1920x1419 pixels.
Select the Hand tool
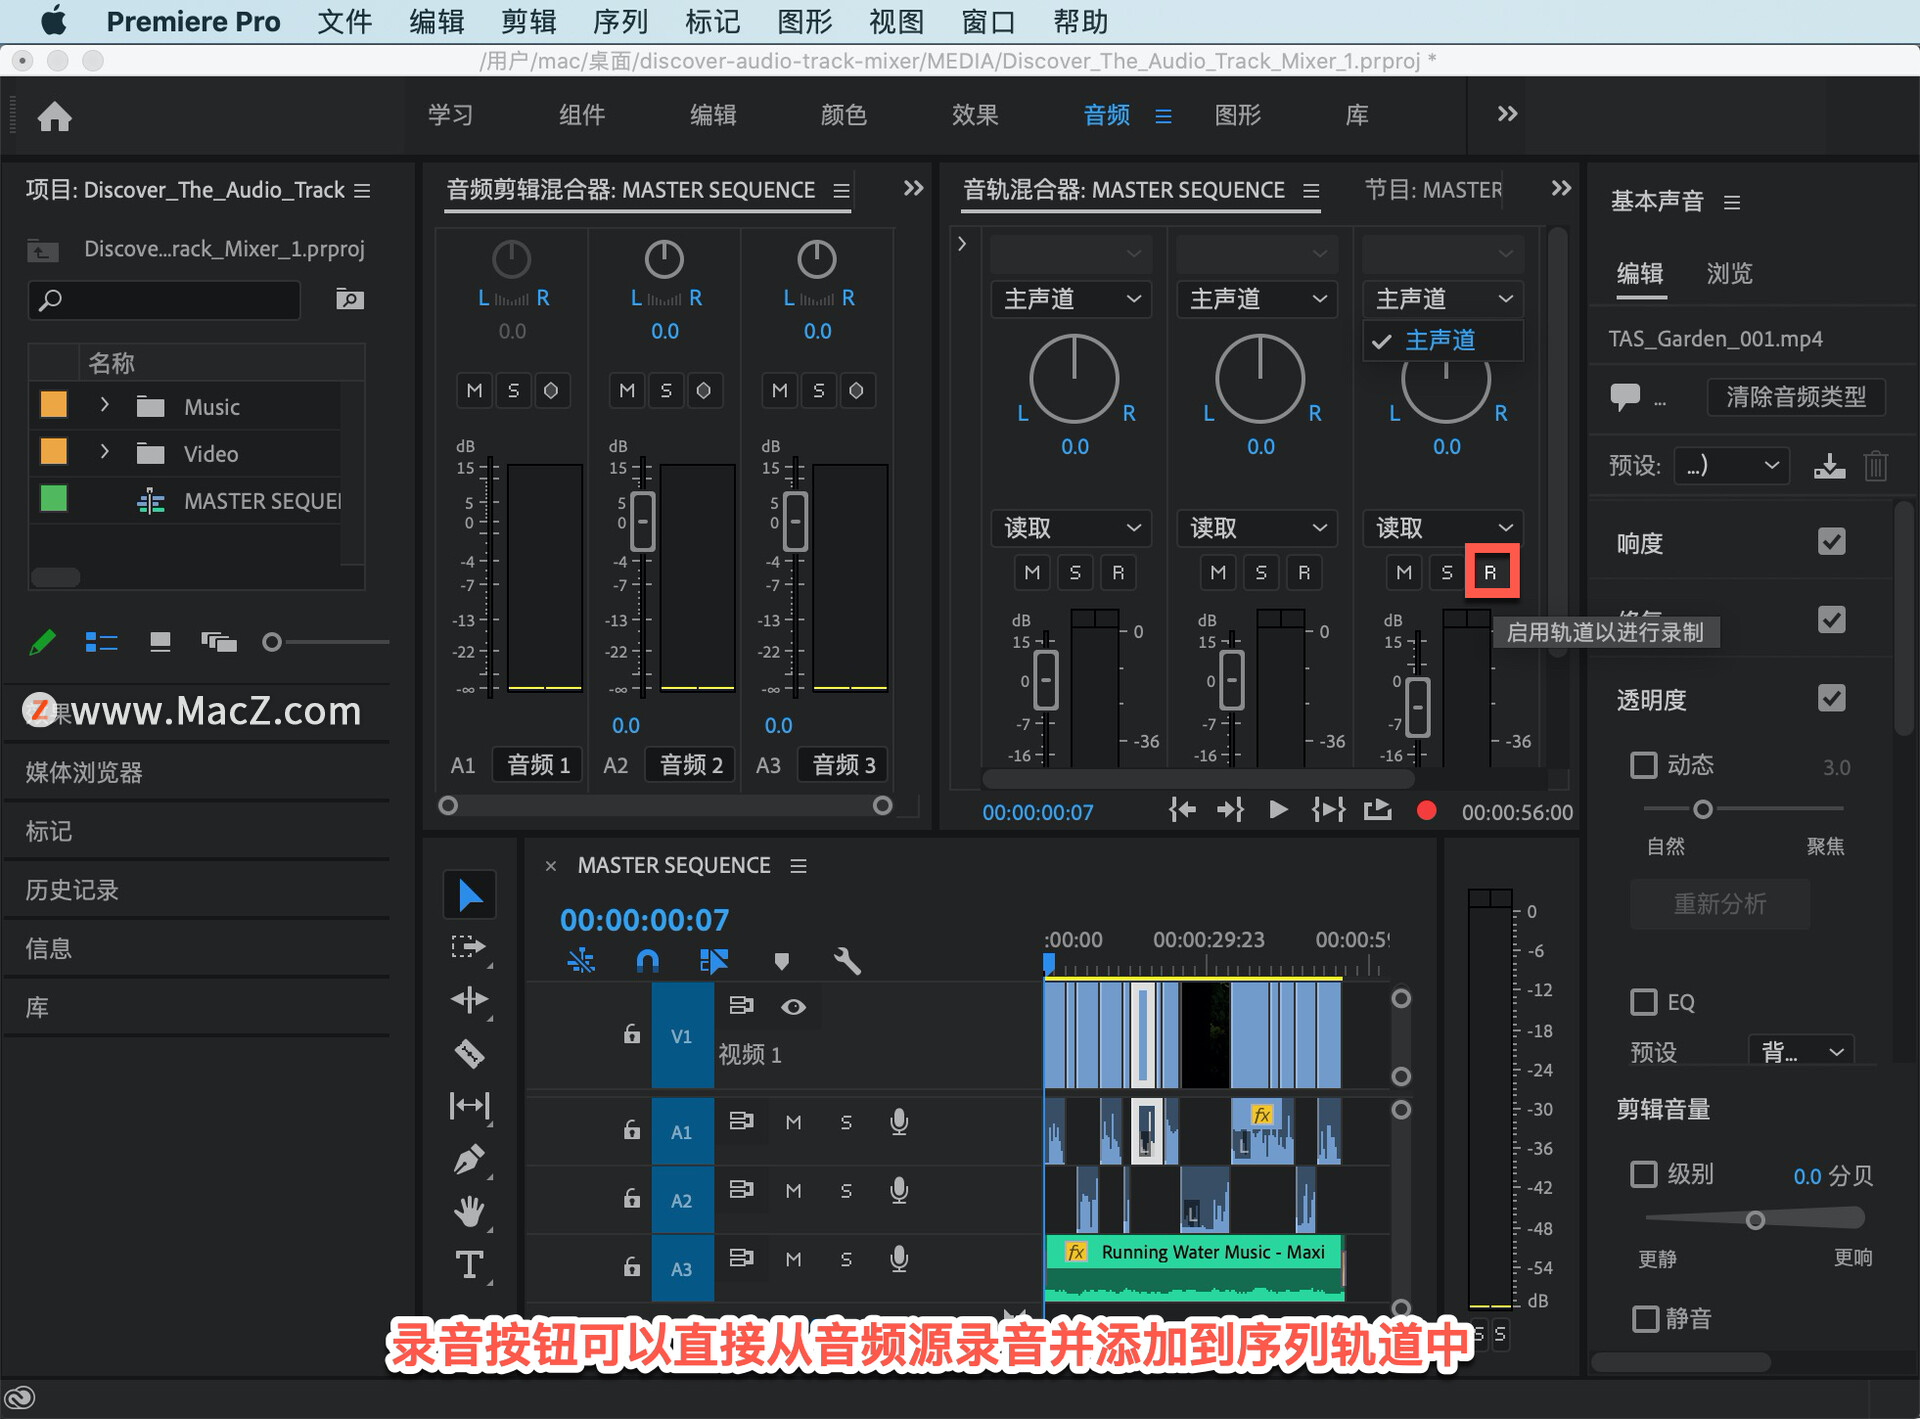469,1211
